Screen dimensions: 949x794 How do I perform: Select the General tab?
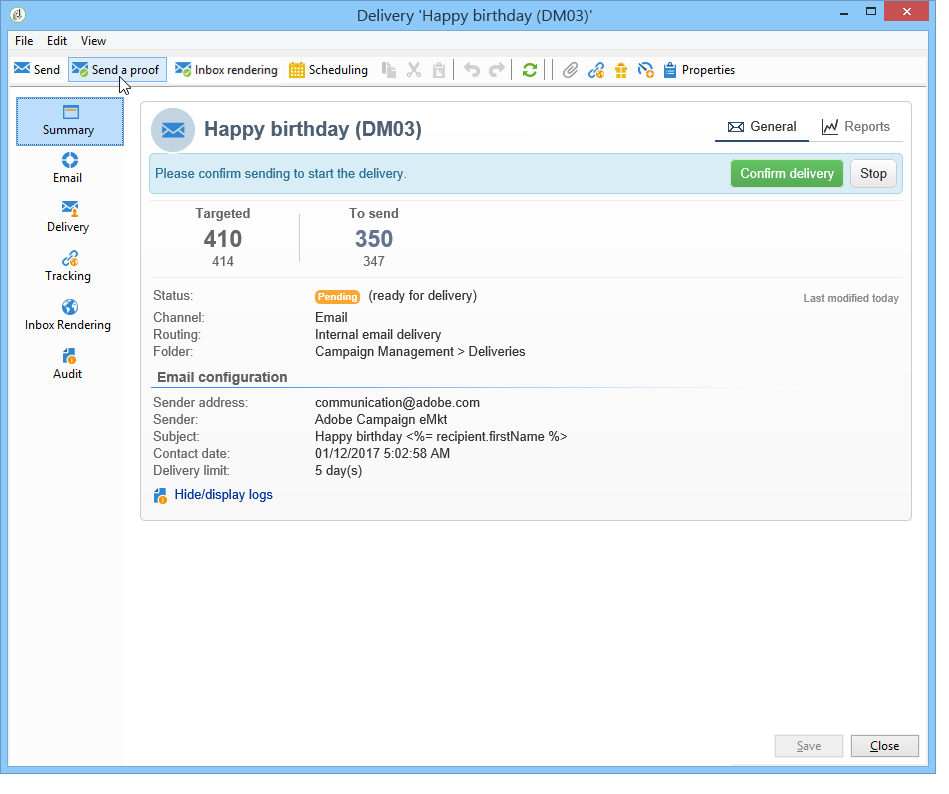(x=762, y=126)
